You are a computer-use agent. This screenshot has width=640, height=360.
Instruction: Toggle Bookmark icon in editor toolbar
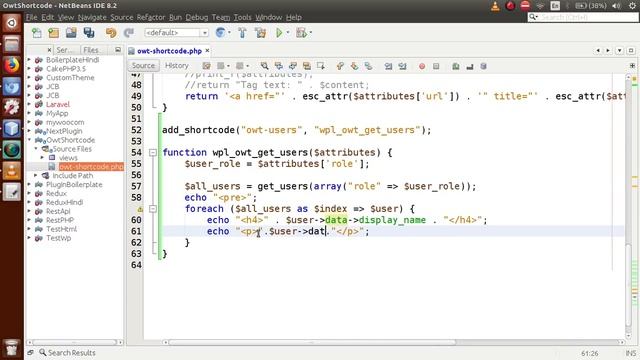pos(368,66)
